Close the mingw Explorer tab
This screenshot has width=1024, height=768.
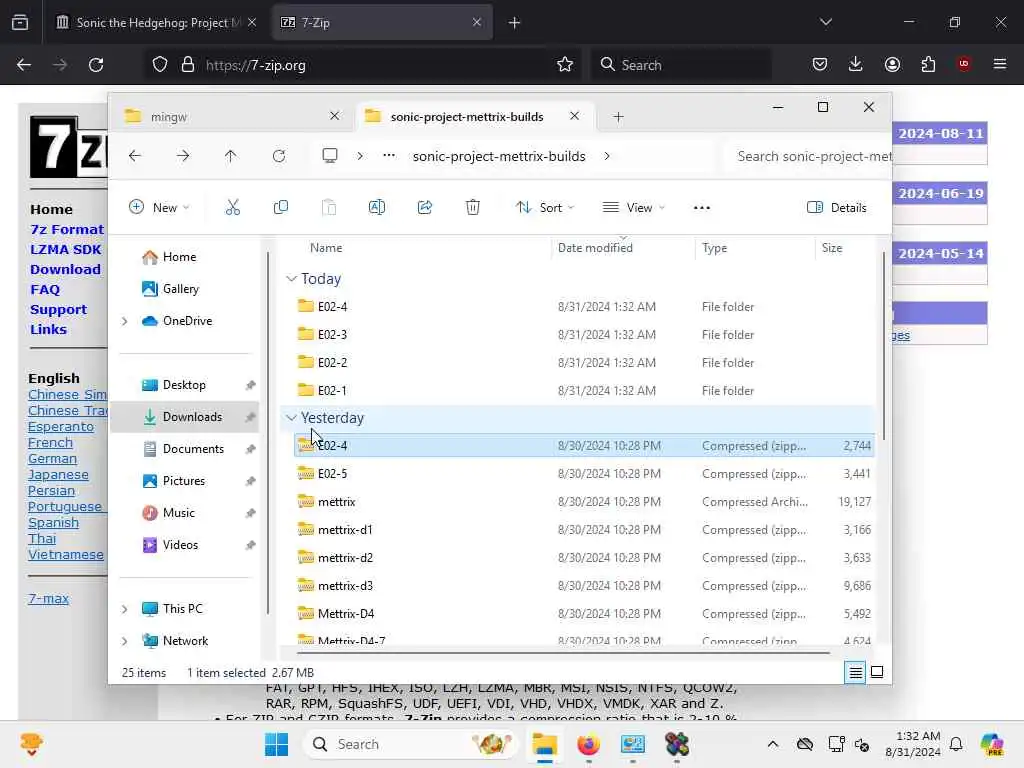click(334, 116)
